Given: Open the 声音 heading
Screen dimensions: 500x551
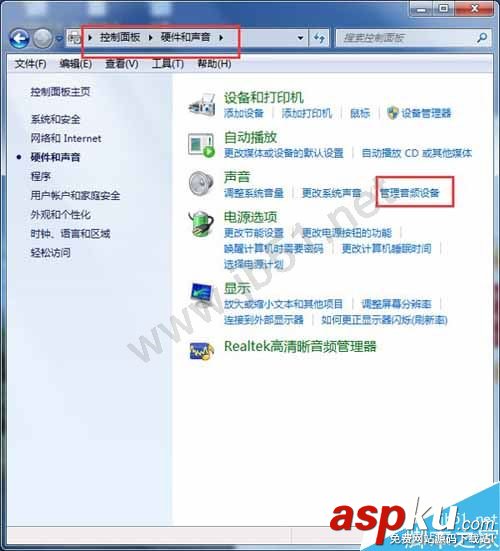Looking at the screenshot, I should pyautogui.click(x=237, y=177).
